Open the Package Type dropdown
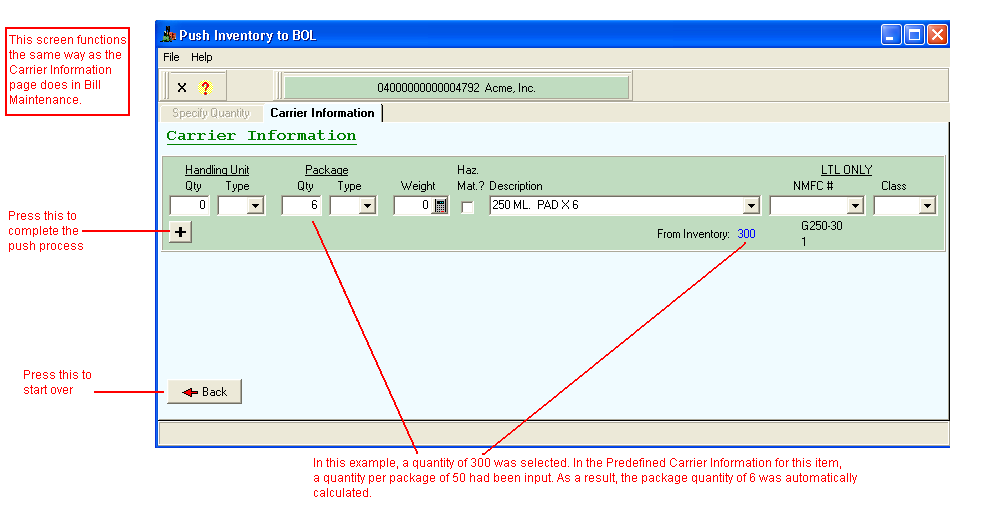Image resolution: width=991 pixels, height=523 pixels. click(367, 206)
